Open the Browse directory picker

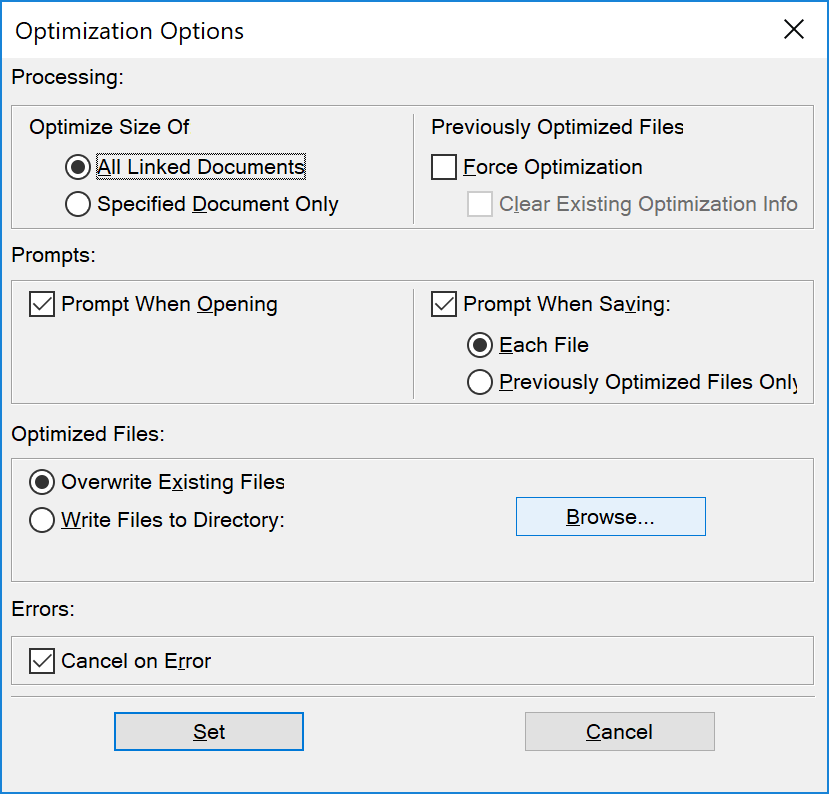tap(610, 516)
